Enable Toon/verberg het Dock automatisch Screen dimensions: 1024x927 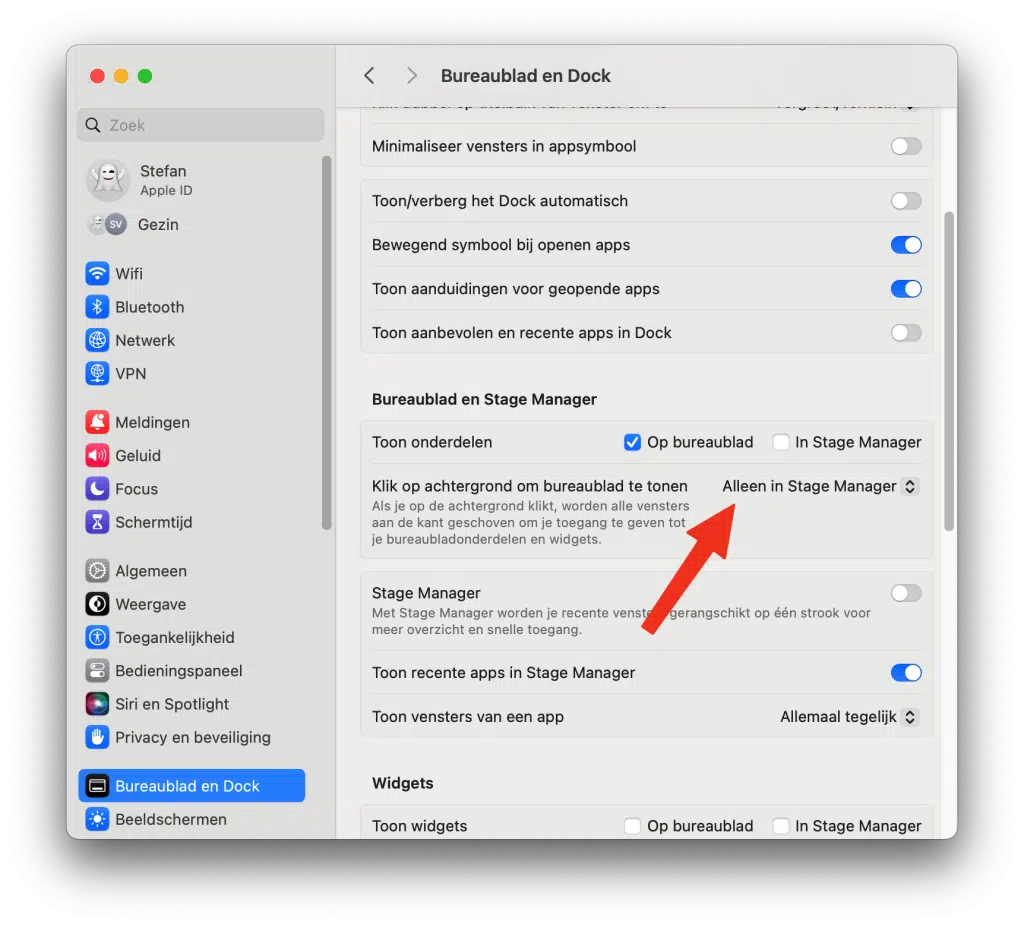(906, 201)
